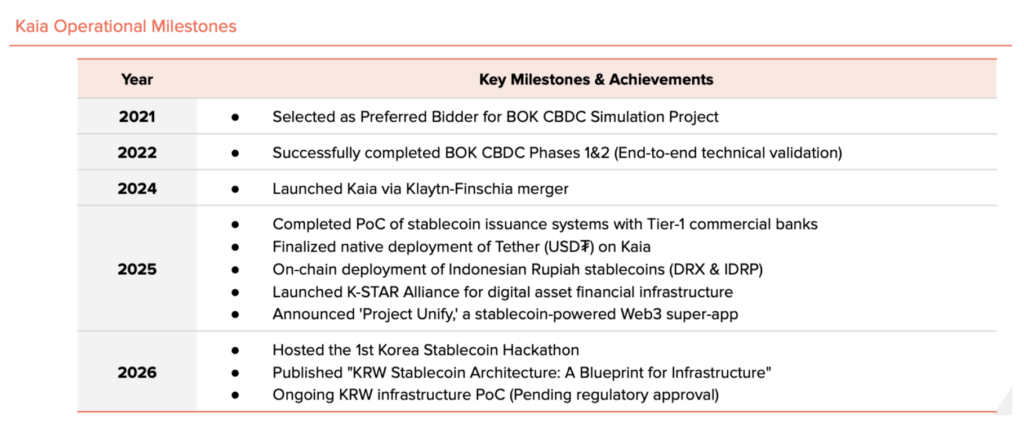Screen dimensions: 1024x422
Task: Click the 'Key Milestones & Achievements' header
Action: (x=596, y=80)
